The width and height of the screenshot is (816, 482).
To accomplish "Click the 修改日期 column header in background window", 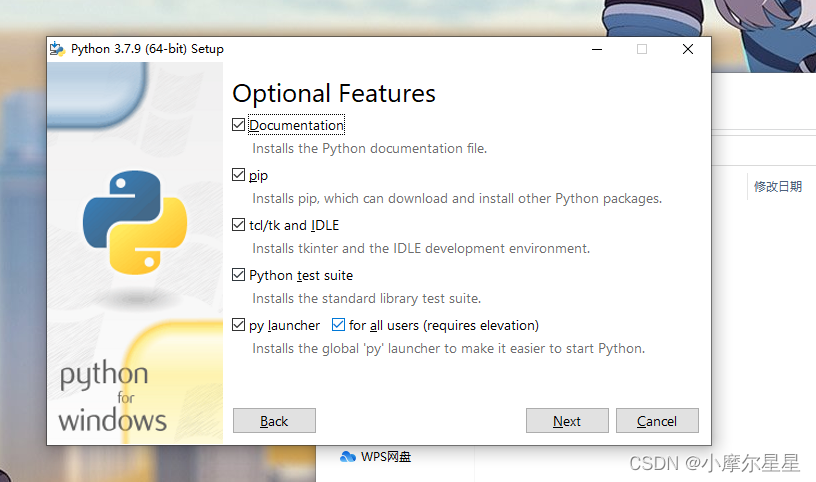I will [778, 186].
